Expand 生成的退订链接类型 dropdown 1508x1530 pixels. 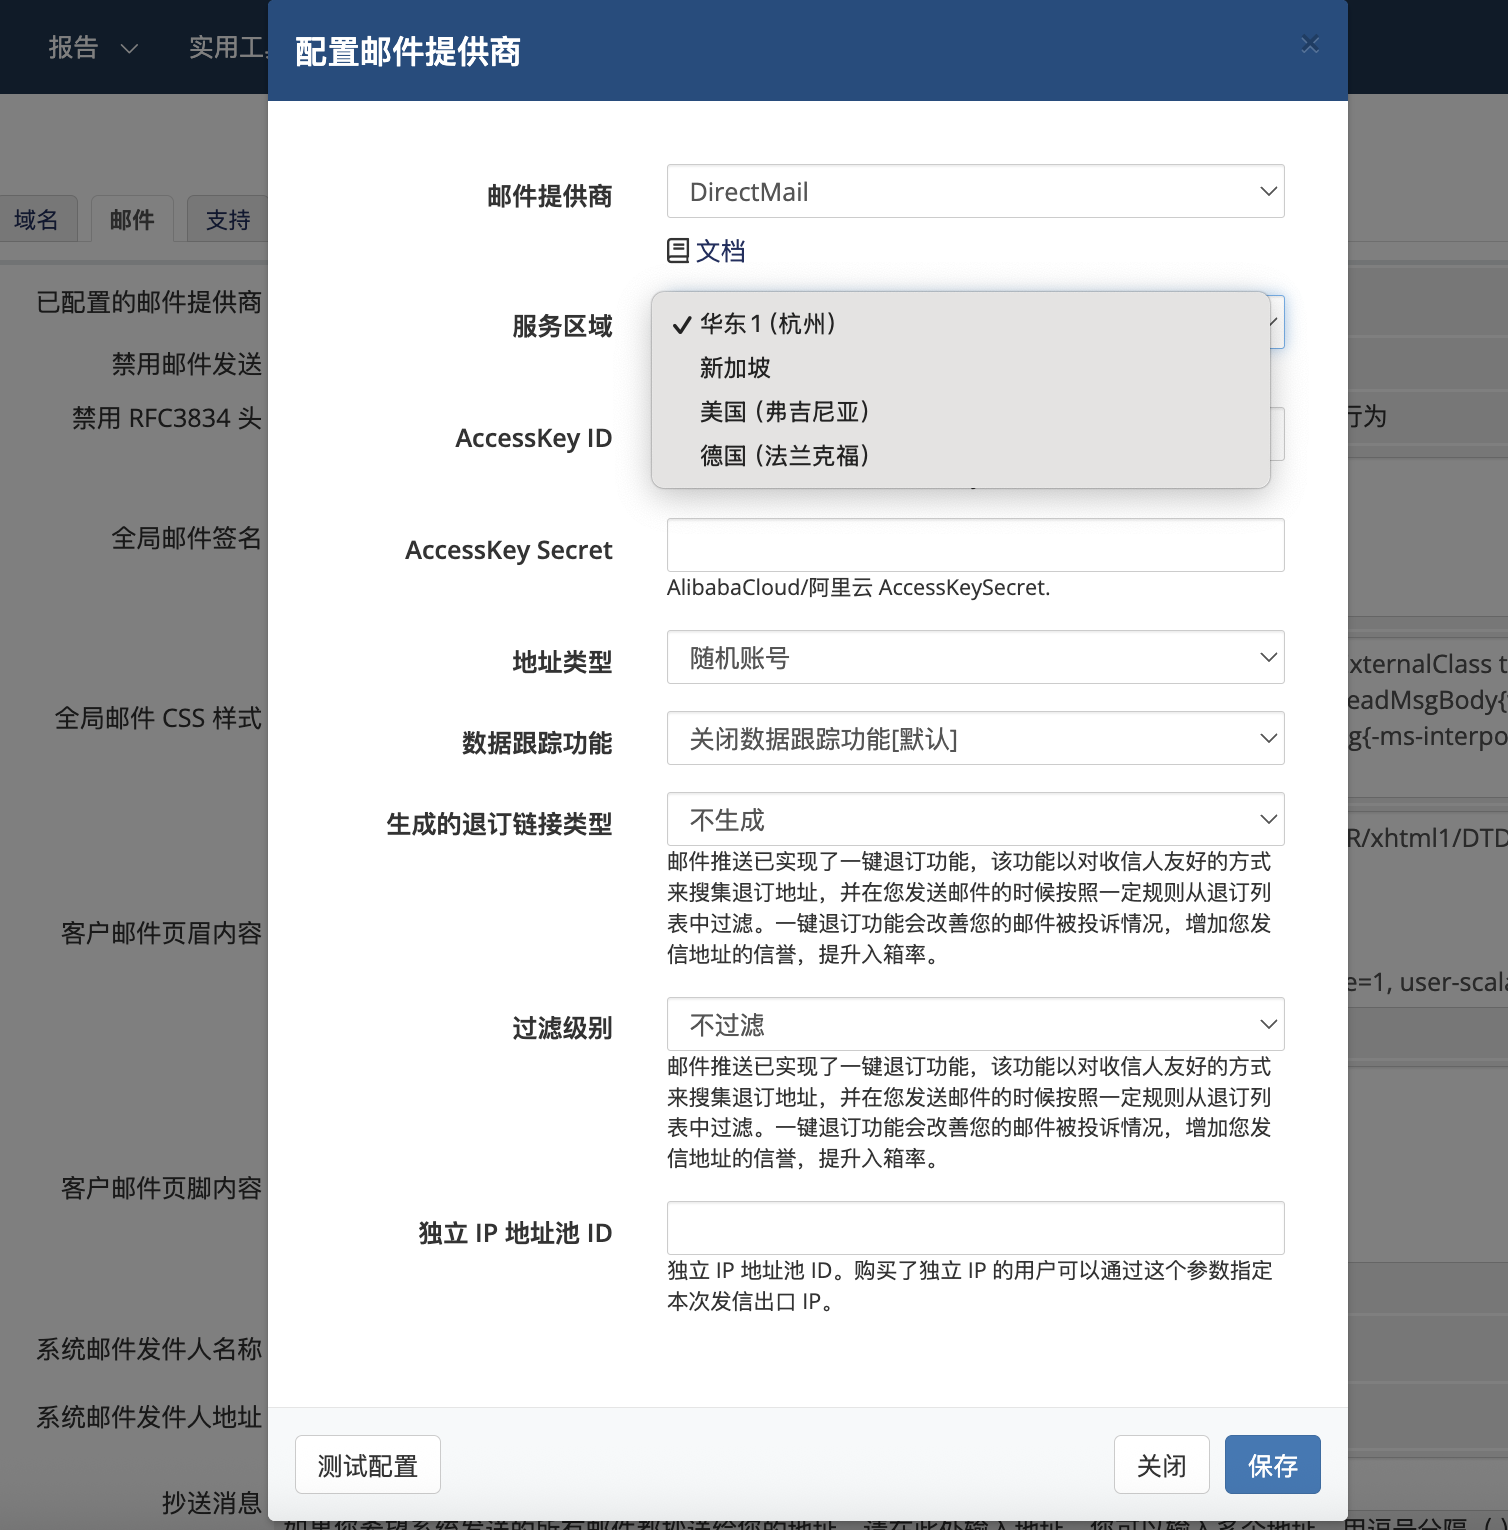pos(975,819)
